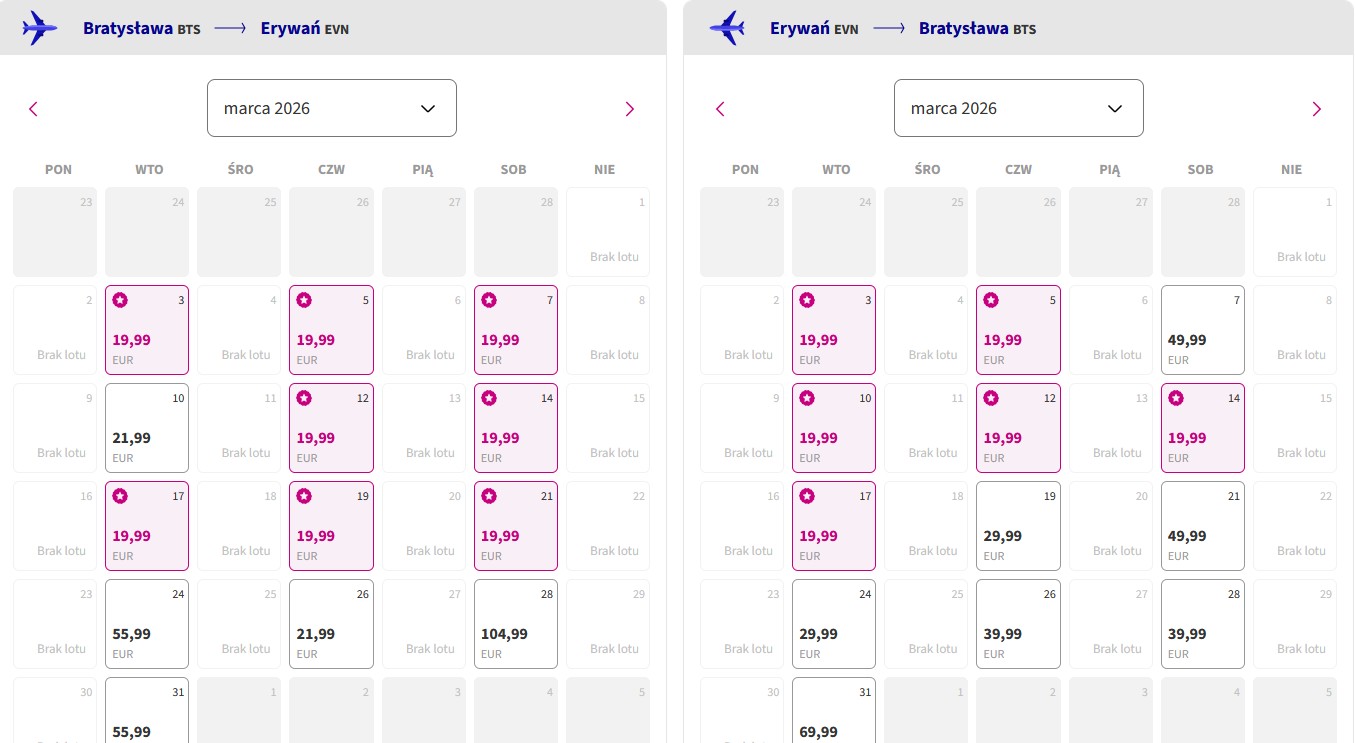The height and width of the screenshot is (743, 1355).
Task: Click the airplane icon beside Bratysława BTS
Action: click(40, 28)
